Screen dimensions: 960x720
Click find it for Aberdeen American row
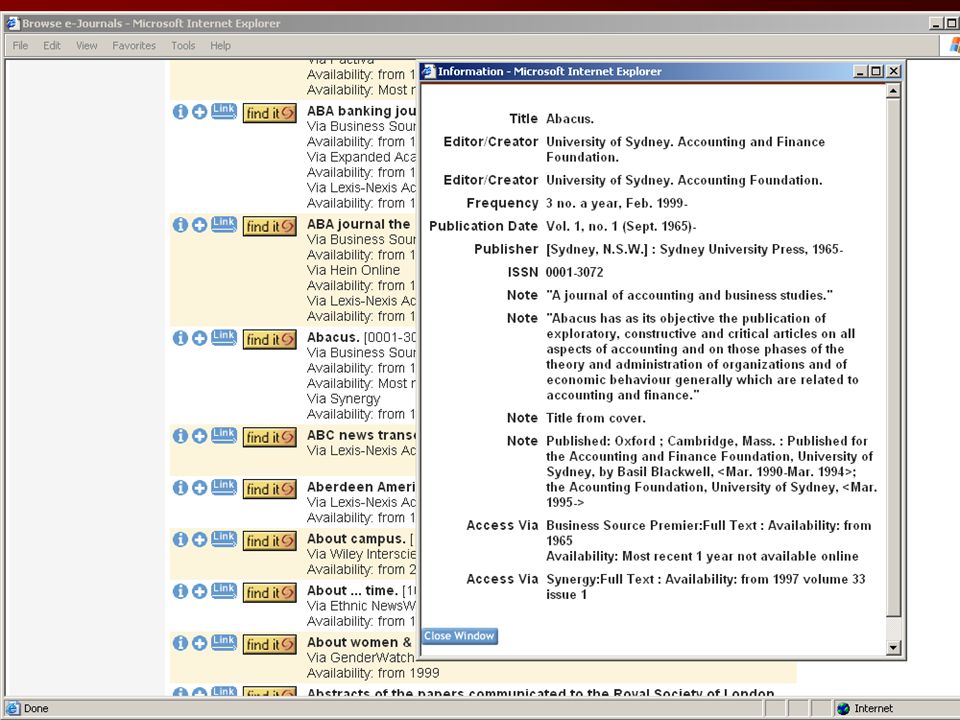270,489
